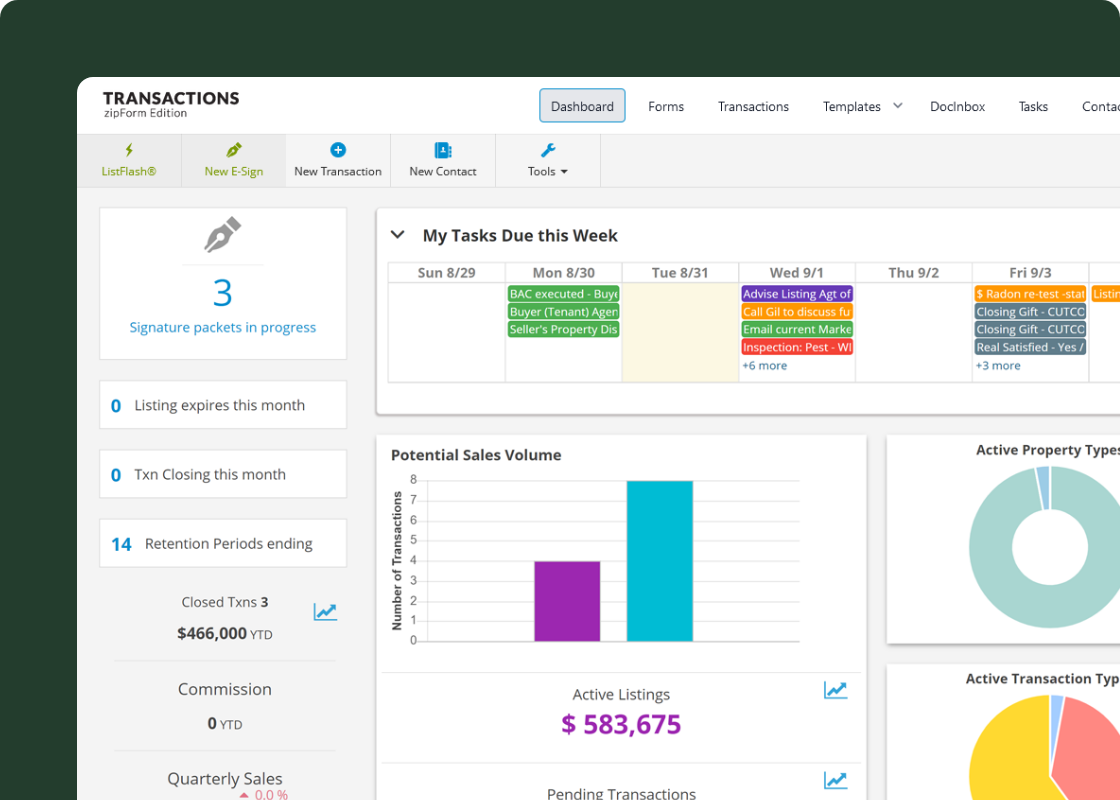Show +6 more tasks for Wed 9/1
Image resolution: width=1120 pixels, height=800 pixels.
(x=764, y=366)
